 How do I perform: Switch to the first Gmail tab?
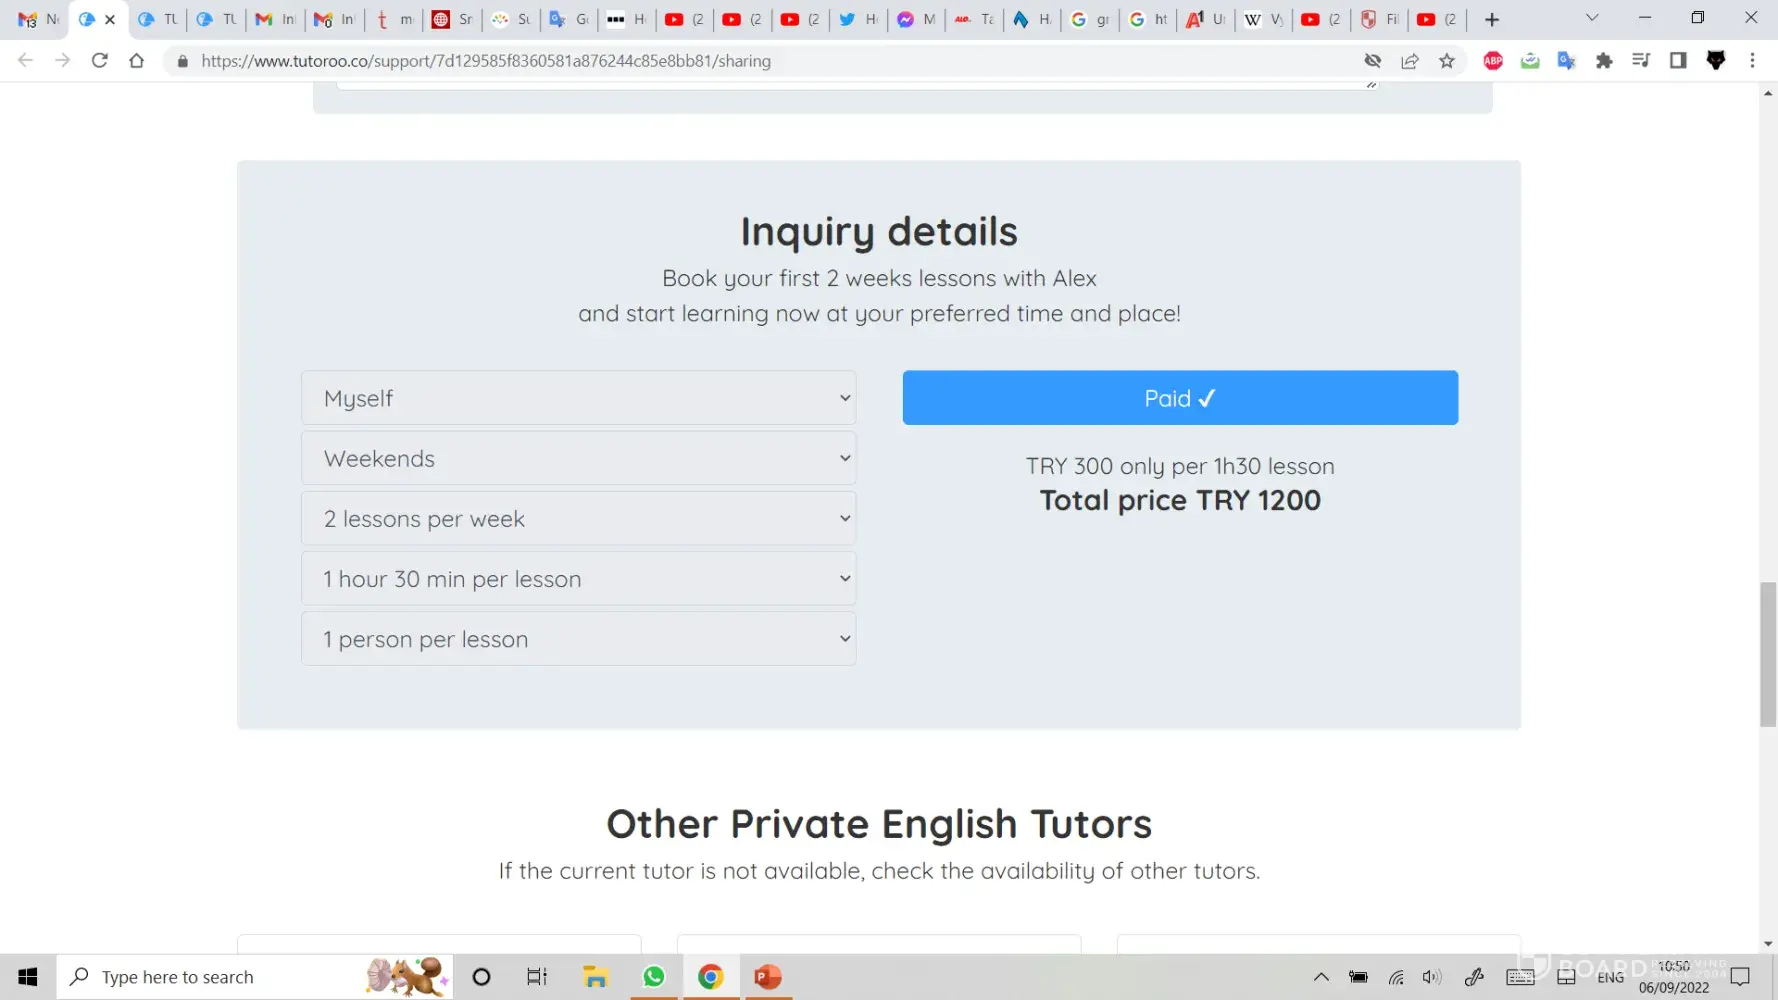coord(38,20)
